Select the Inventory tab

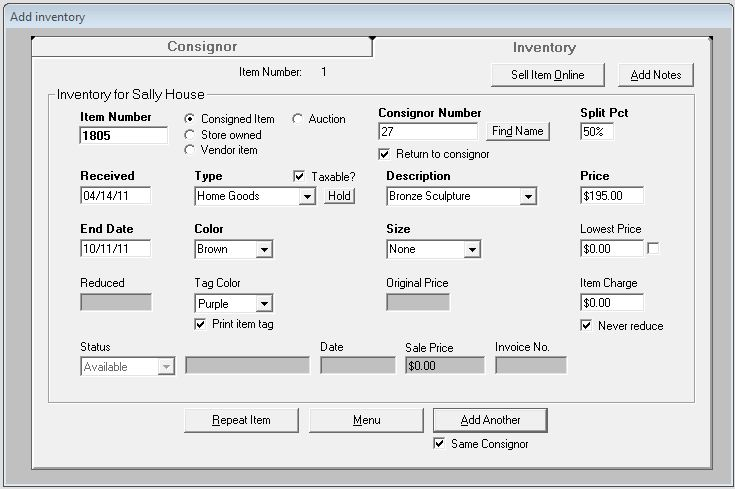tap(544, 47)
